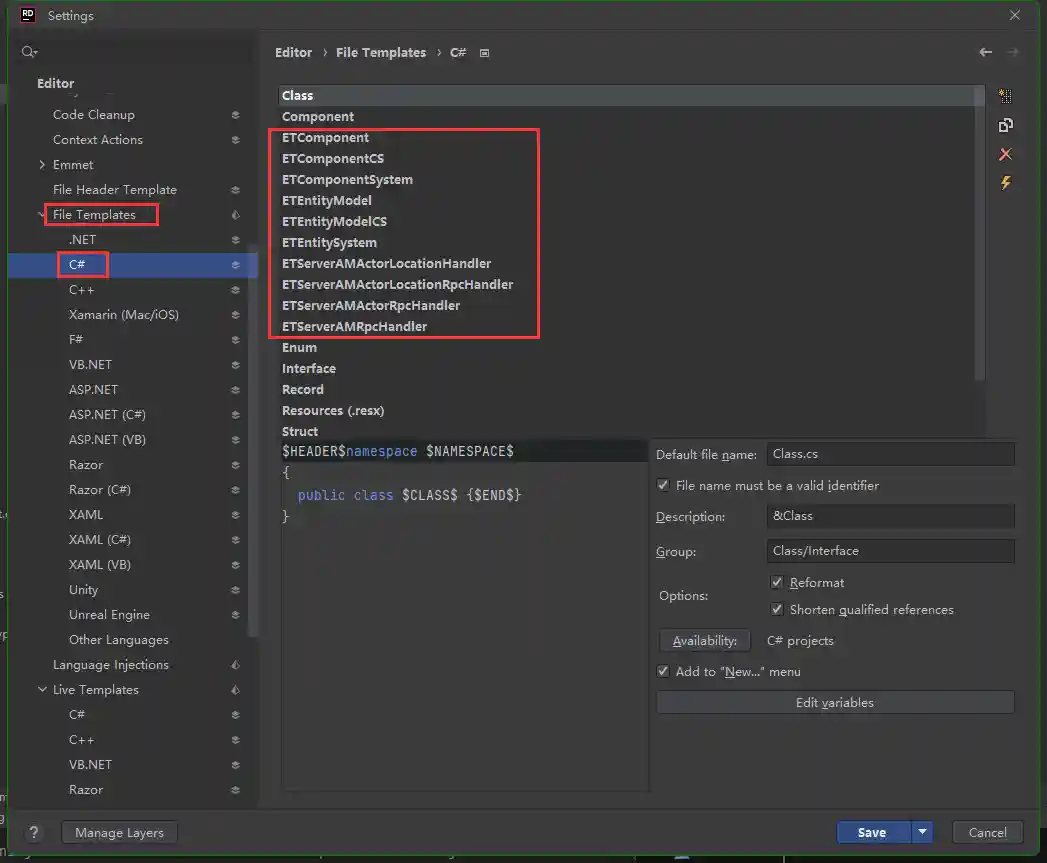This screenshot has height=863, width=1047.
Task: Expand the Emmet tree node
Action: [42, 165]
